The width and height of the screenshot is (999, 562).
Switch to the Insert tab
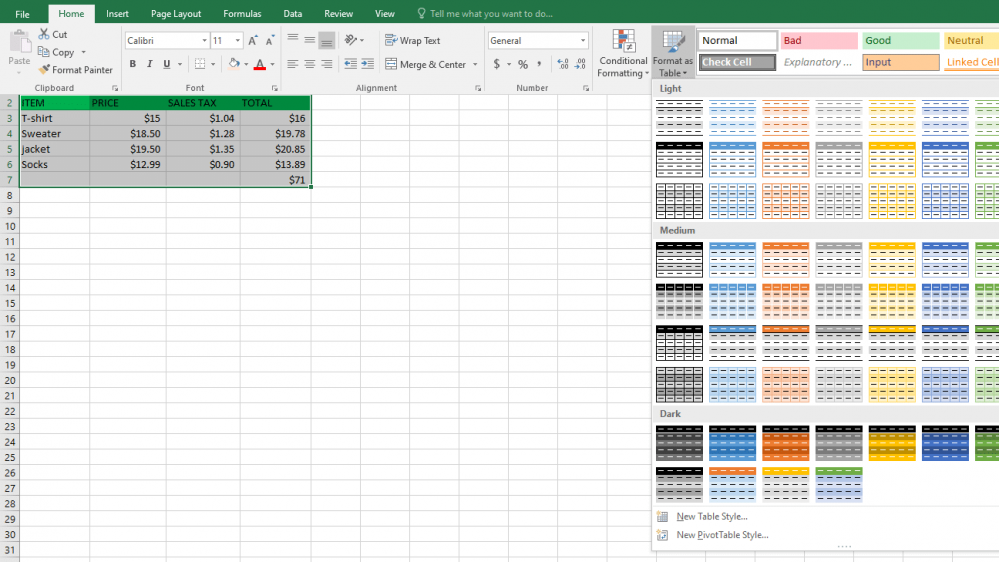[117, 13]
